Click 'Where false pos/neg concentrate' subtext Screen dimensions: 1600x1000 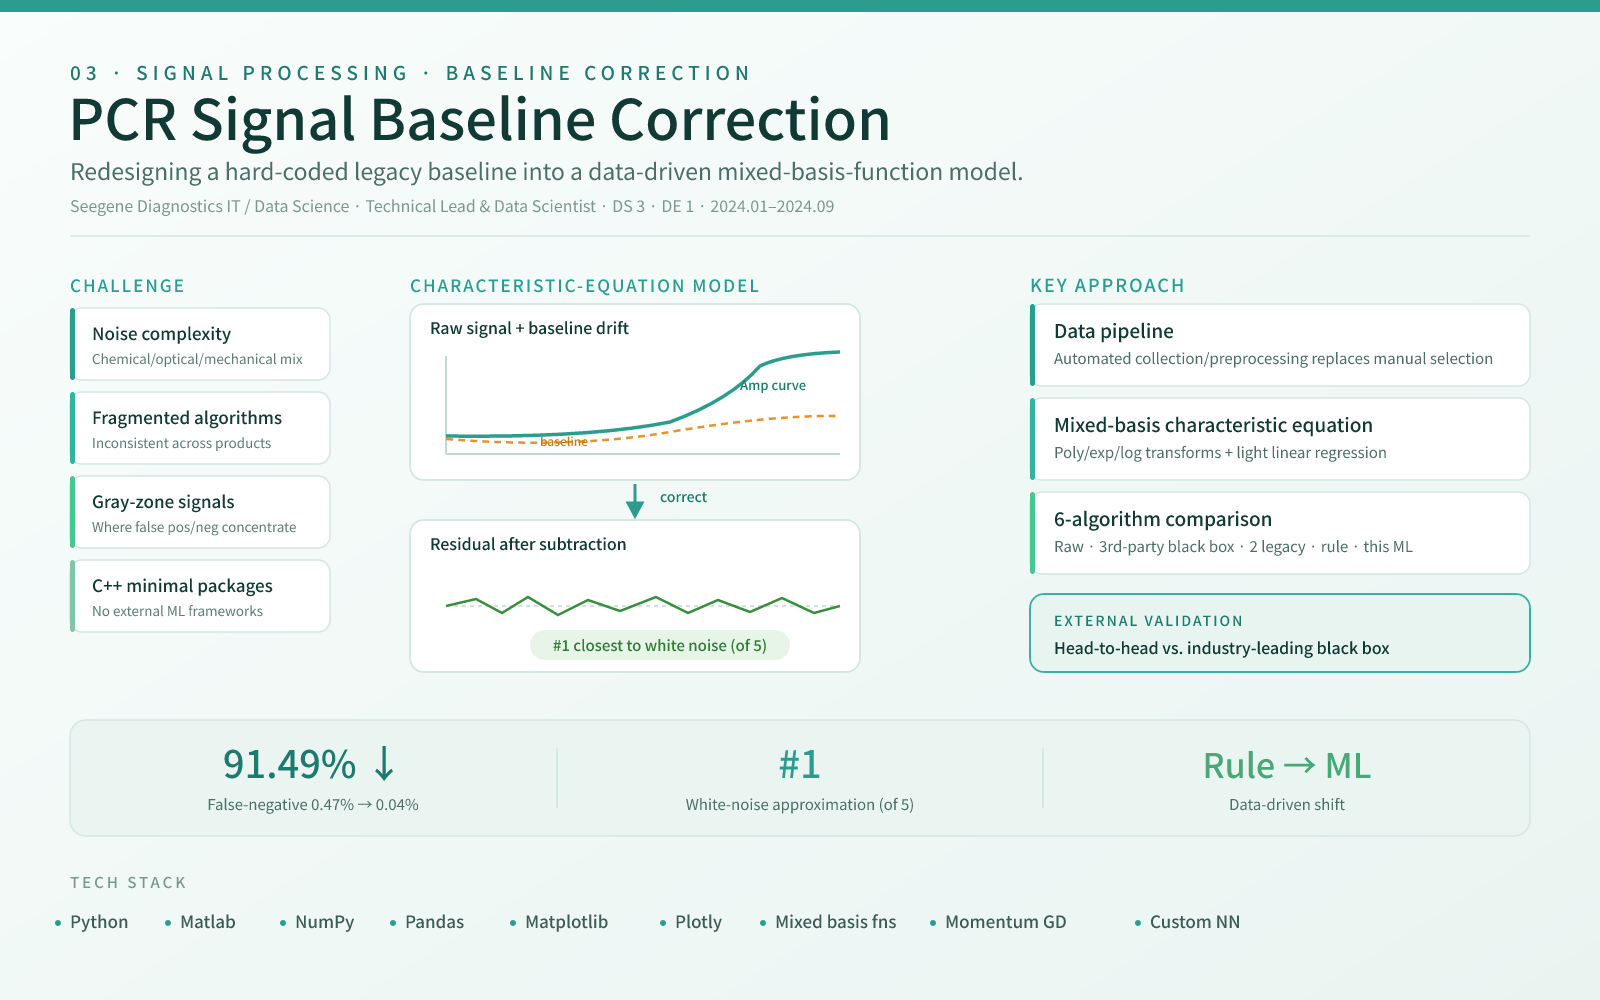(x=194, y=527)
